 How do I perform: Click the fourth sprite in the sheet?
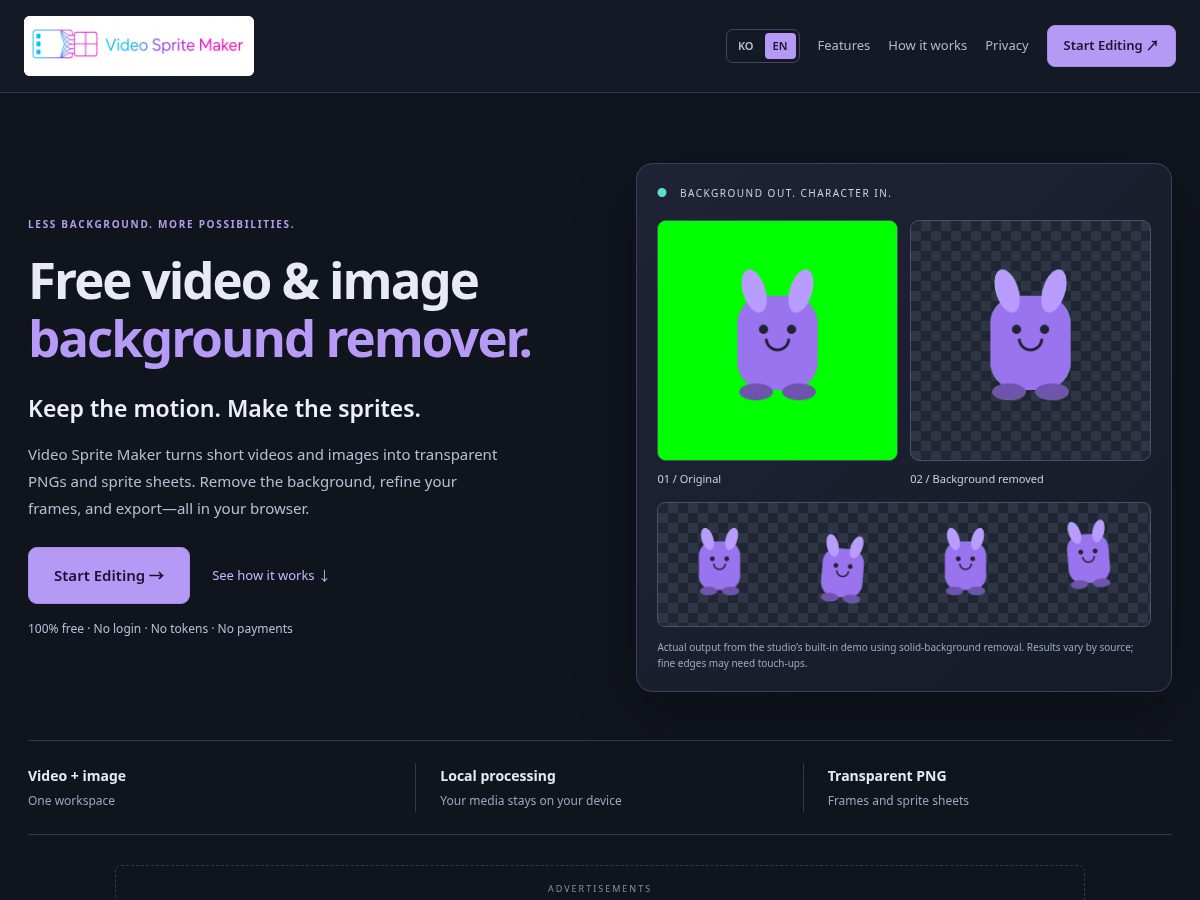pyautogui.click(x=1088, y=554)
